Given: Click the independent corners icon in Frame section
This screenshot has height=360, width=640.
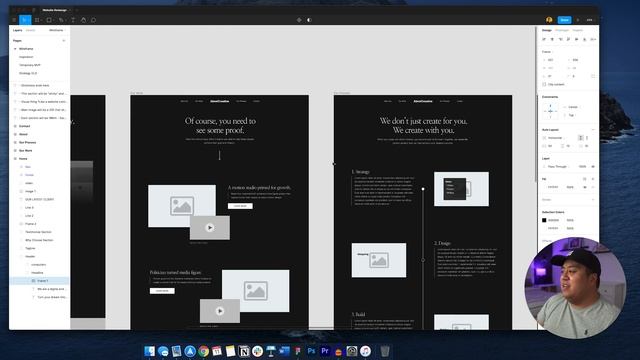Looking at the screenshot, I should pyautogui.click(x=593, y=76).
